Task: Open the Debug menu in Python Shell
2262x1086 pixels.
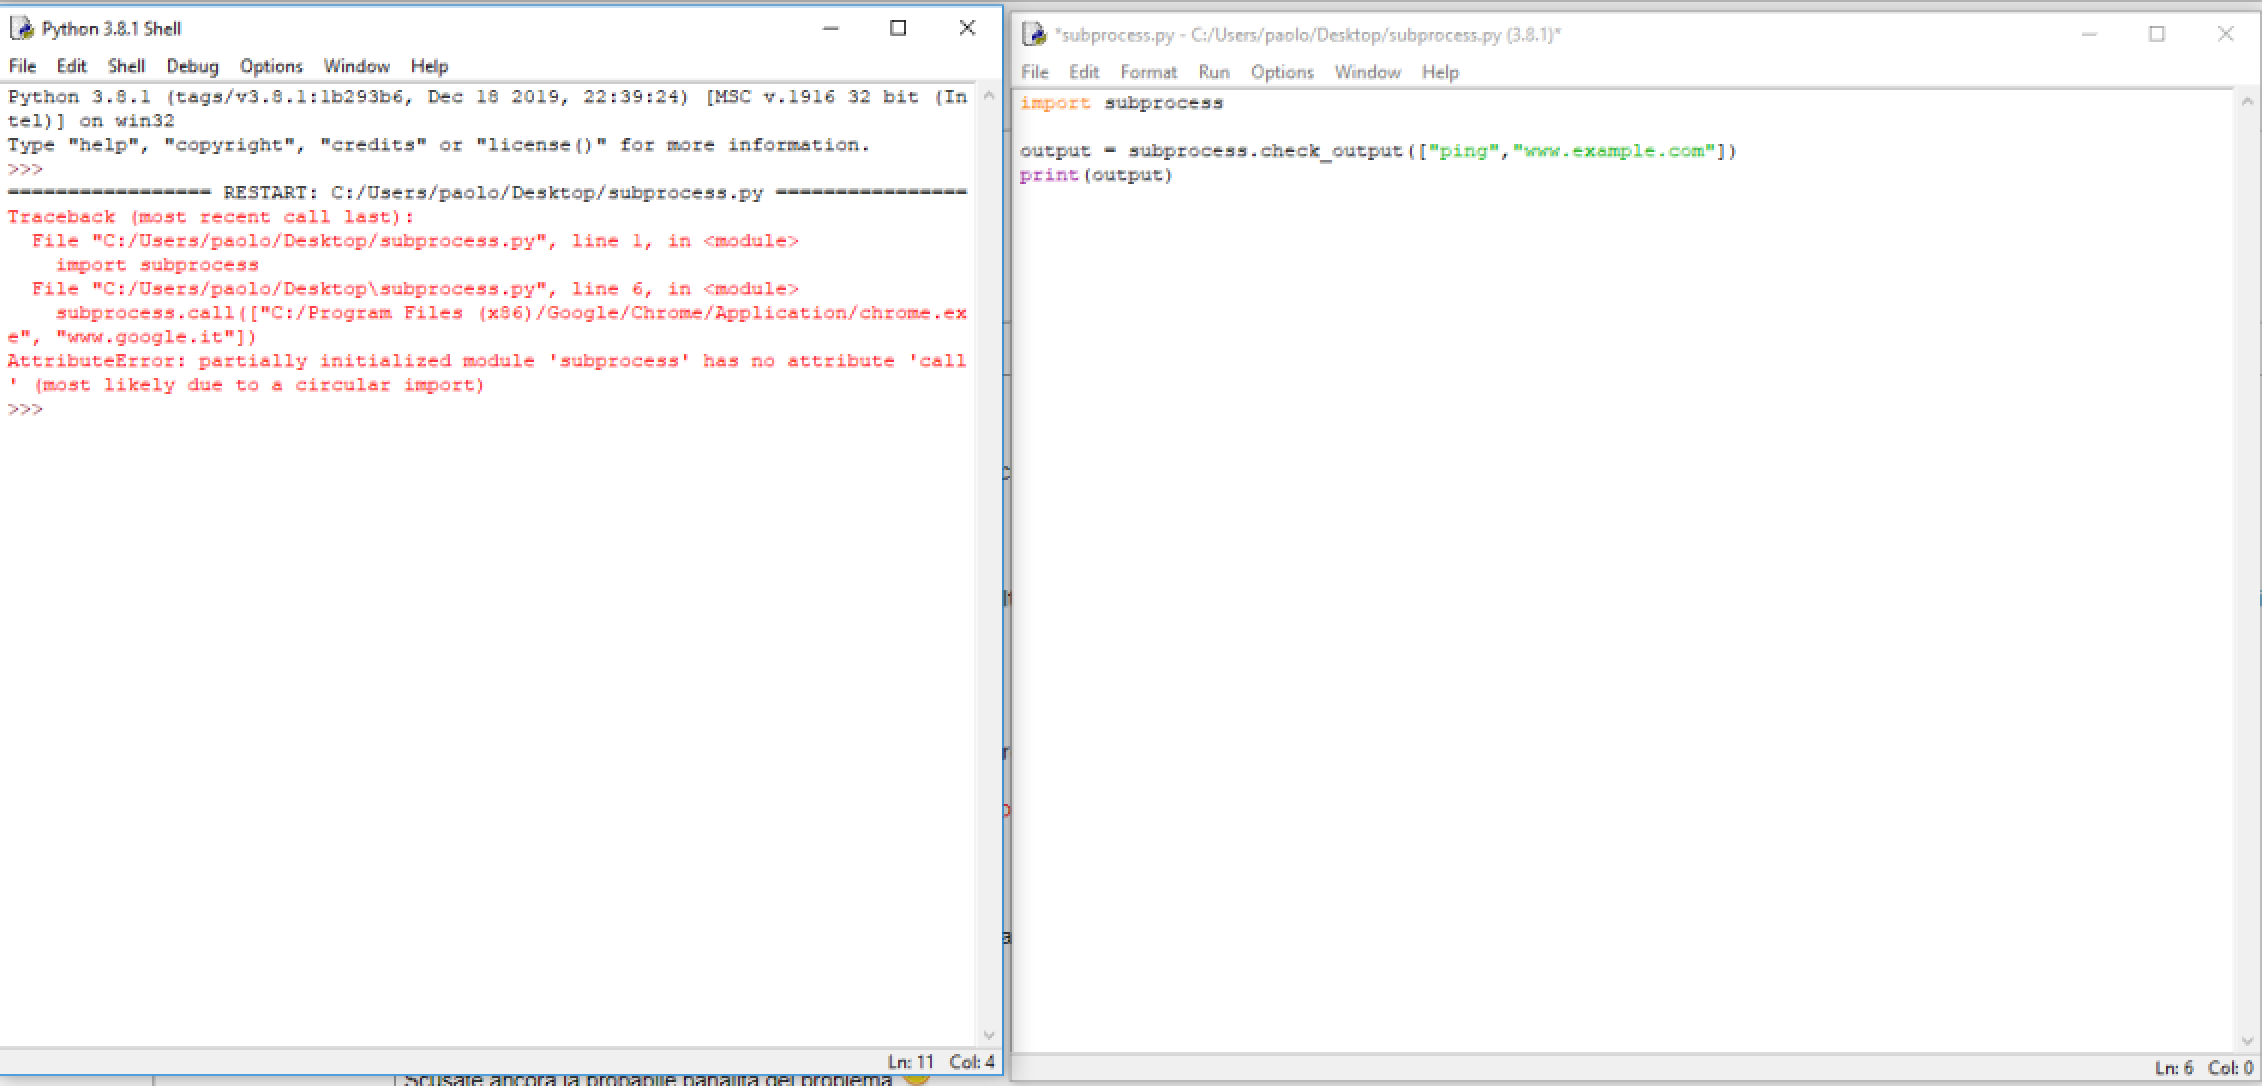Action: [x=192, y=66]
